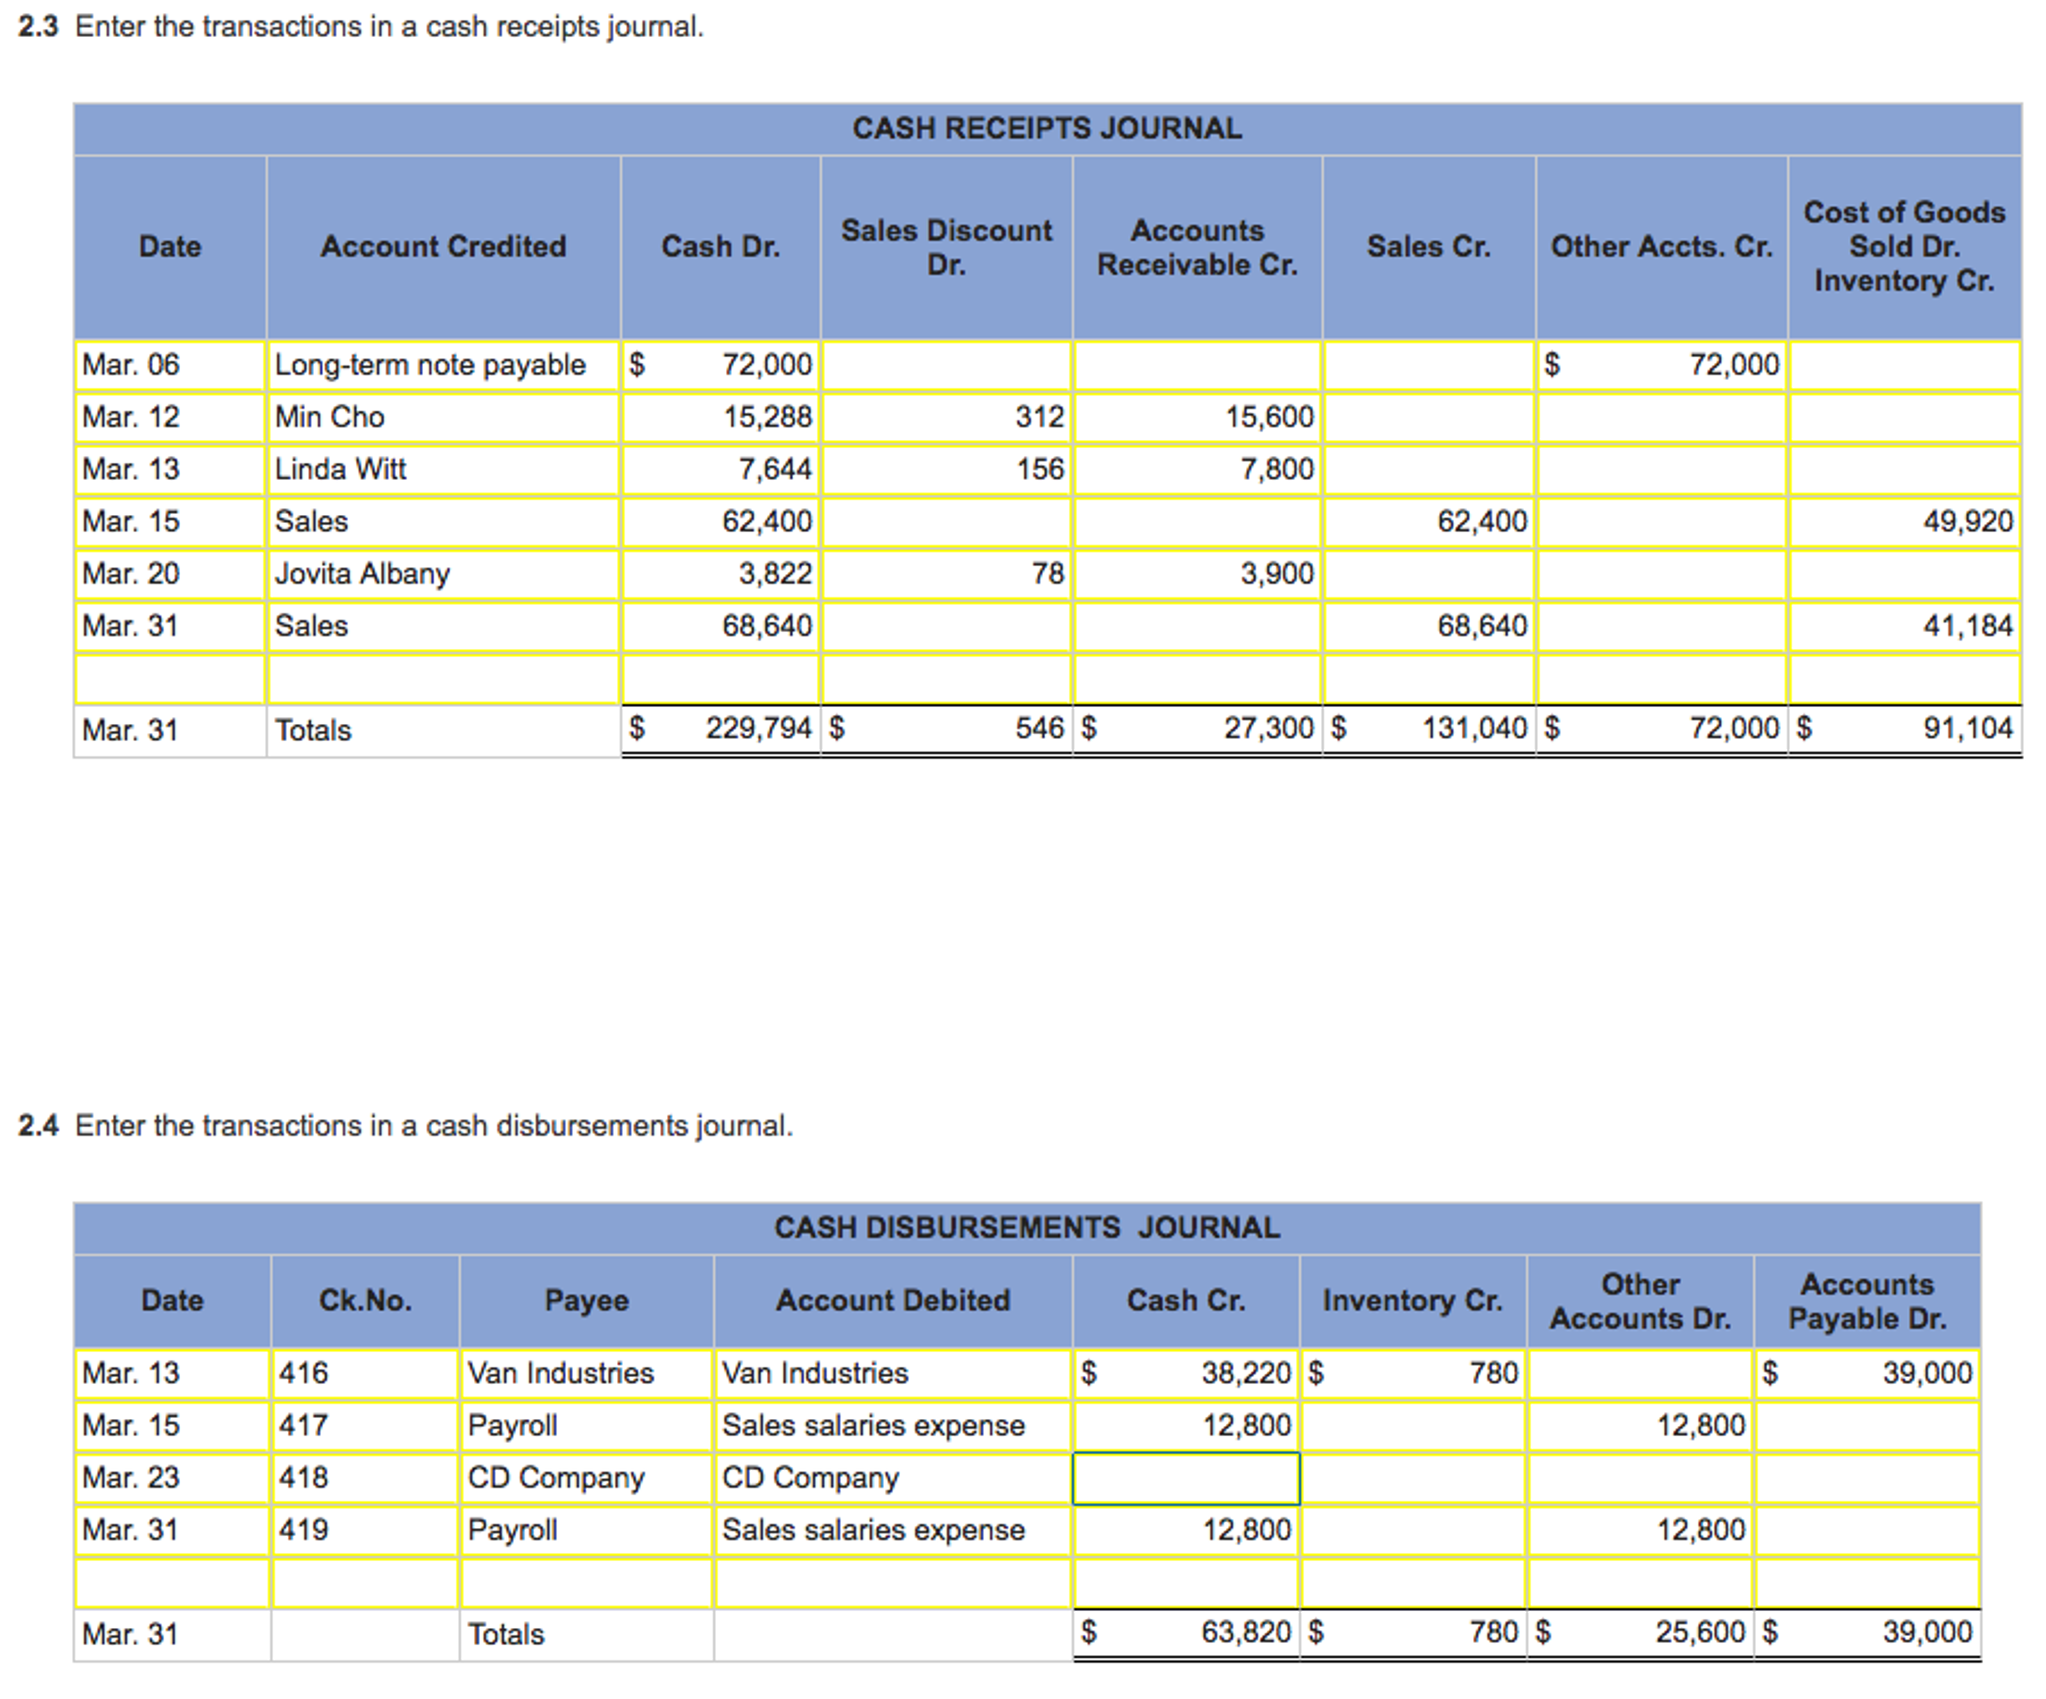Viewport: 2046px width, 1699px height.
Task: Click the Cash Dr. 62,400 cell
Action: tap(721, 522)
